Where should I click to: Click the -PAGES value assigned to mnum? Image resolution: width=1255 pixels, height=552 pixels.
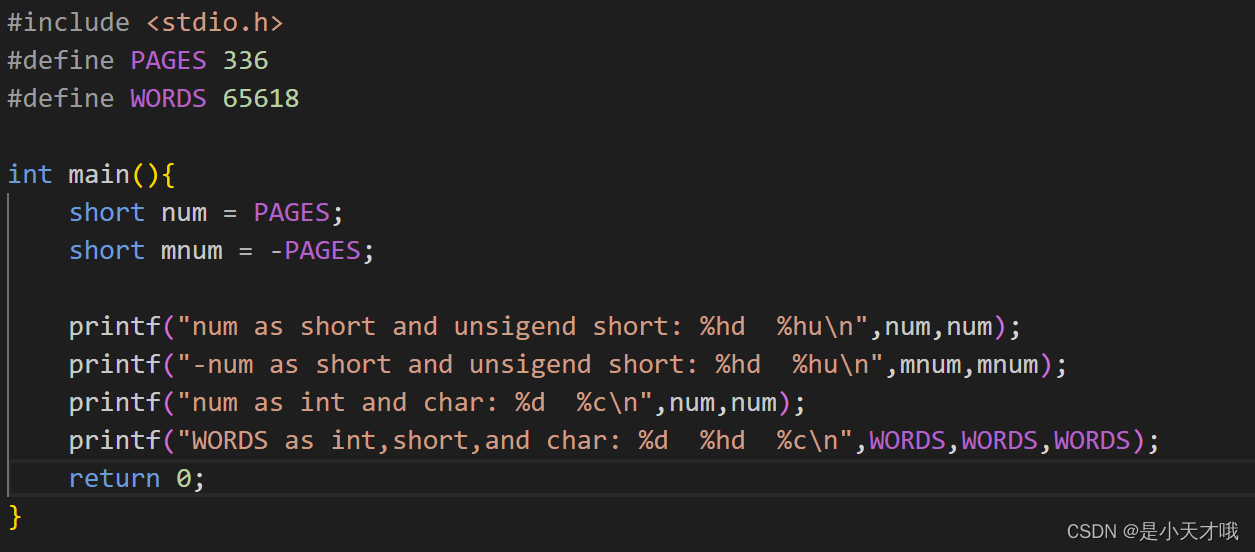tap(315, 250)
